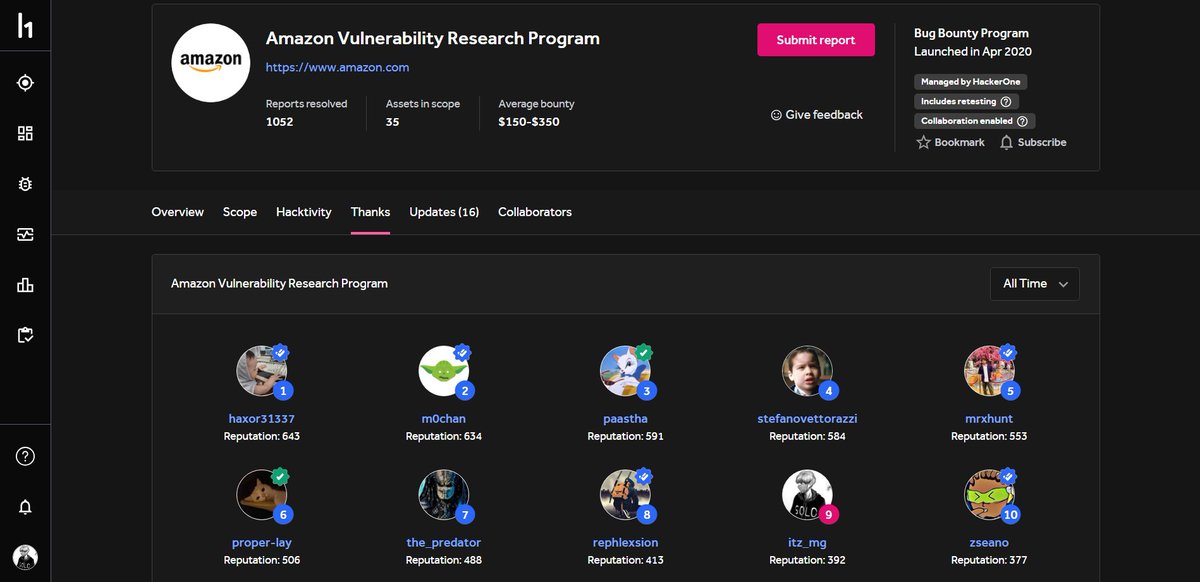Screen dimensions: 1200x582
Task: Open haxor31337's avatar picture
Action: point(262,371)
